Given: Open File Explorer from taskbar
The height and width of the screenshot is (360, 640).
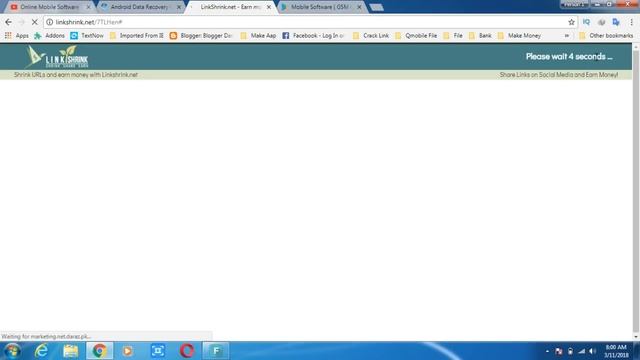Looking at the screenshot, I should (70, 351).
